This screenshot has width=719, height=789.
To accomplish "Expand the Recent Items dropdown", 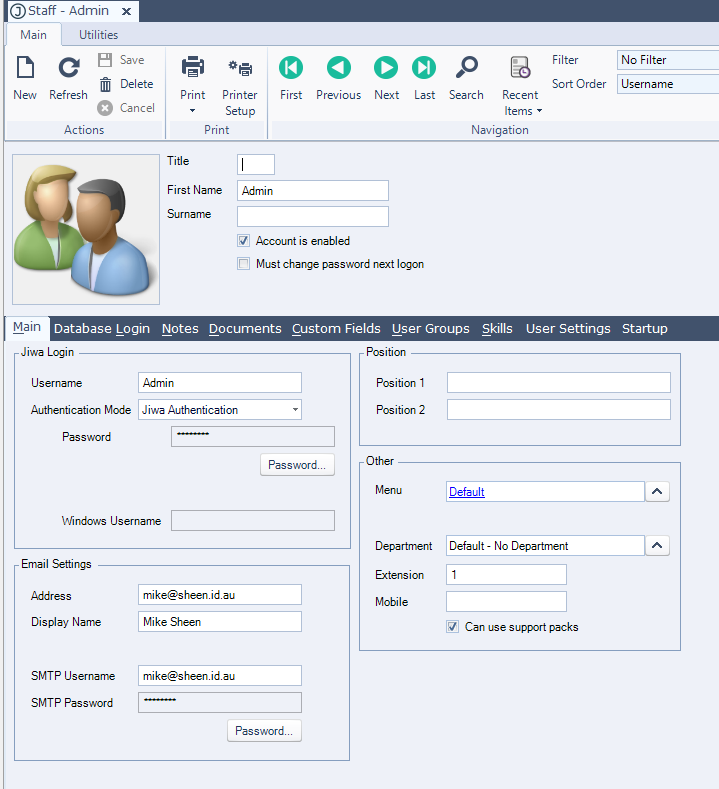I will (x=520, y=88).
